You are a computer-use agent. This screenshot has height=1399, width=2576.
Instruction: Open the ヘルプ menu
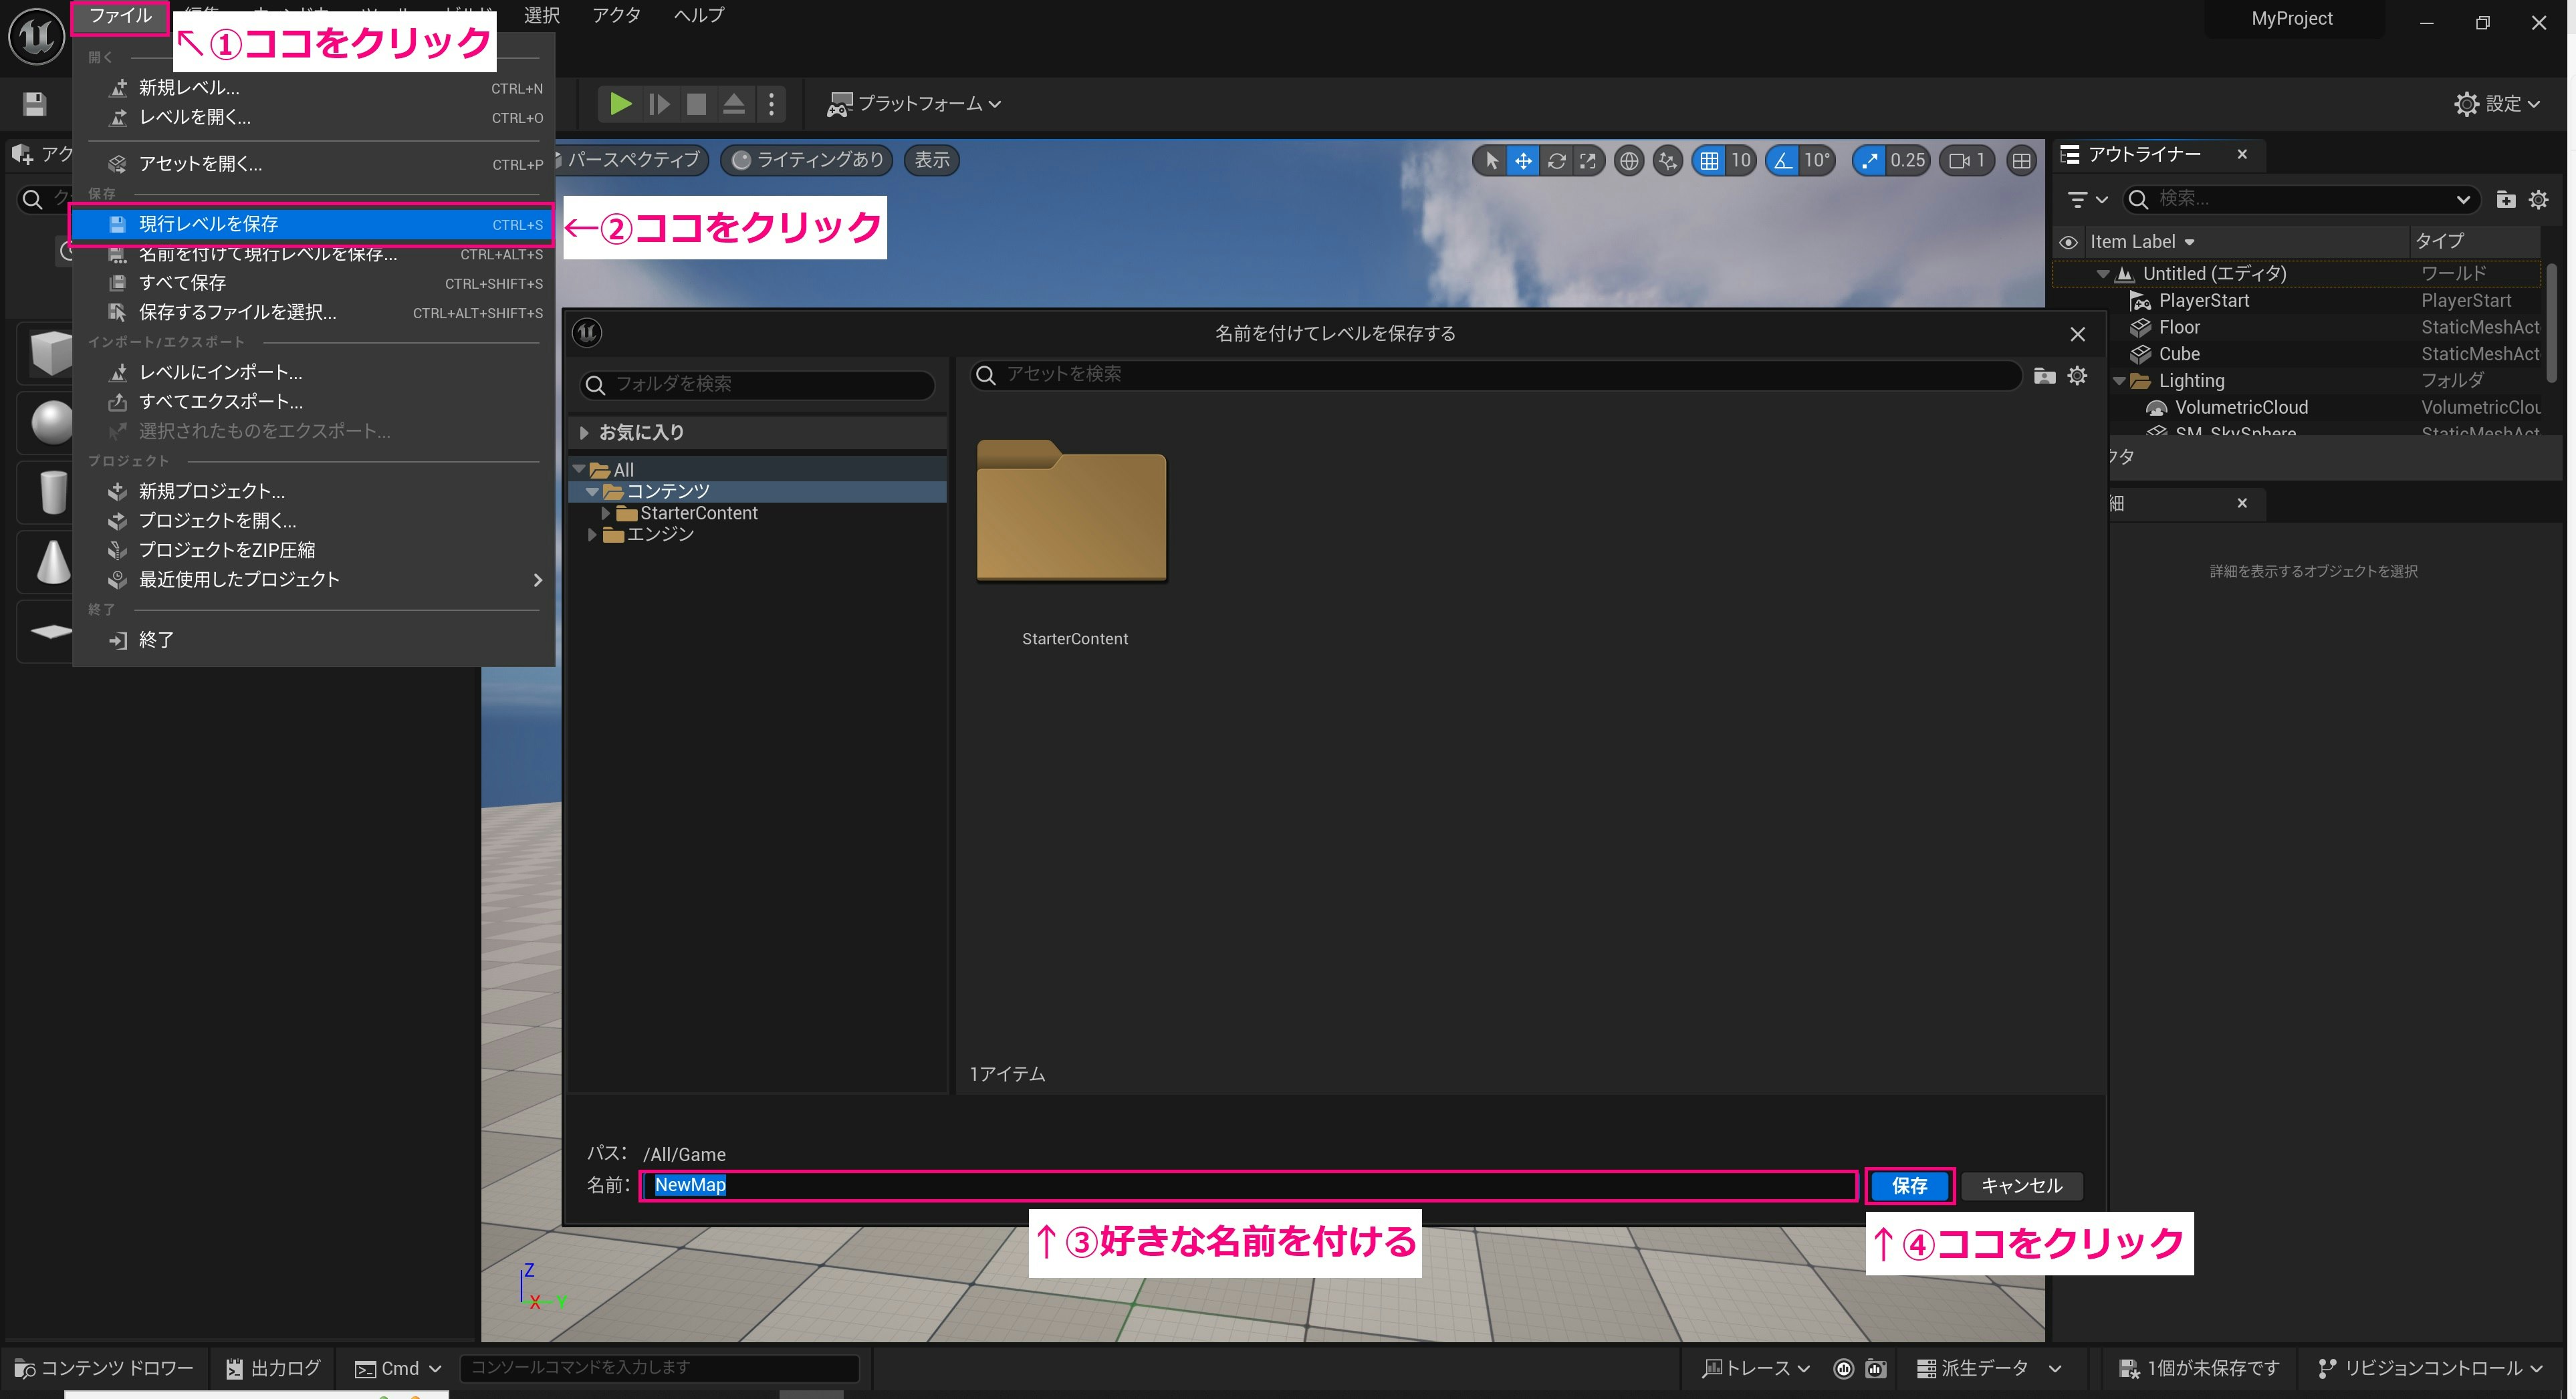[x=697, y=15]
